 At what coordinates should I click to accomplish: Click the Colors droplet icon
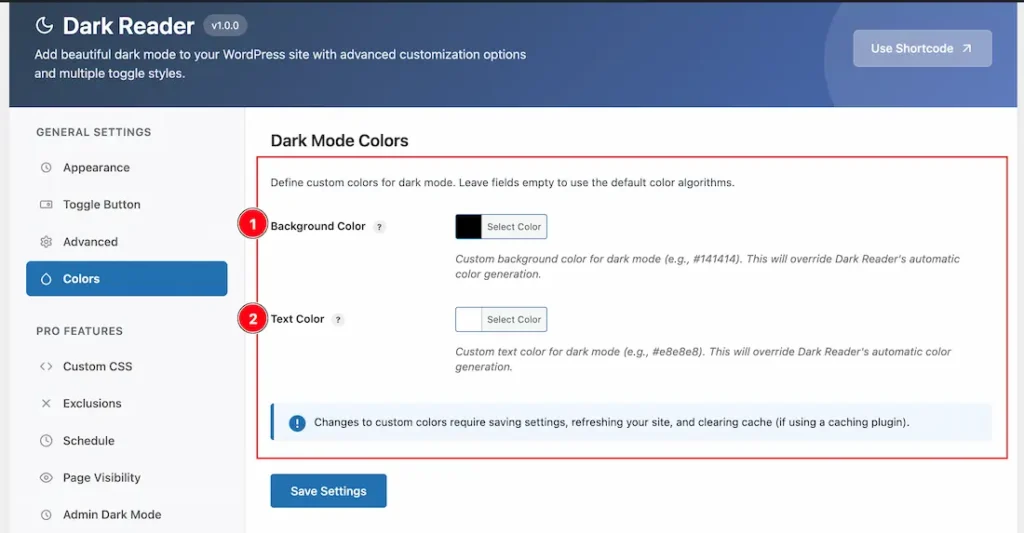46,279
